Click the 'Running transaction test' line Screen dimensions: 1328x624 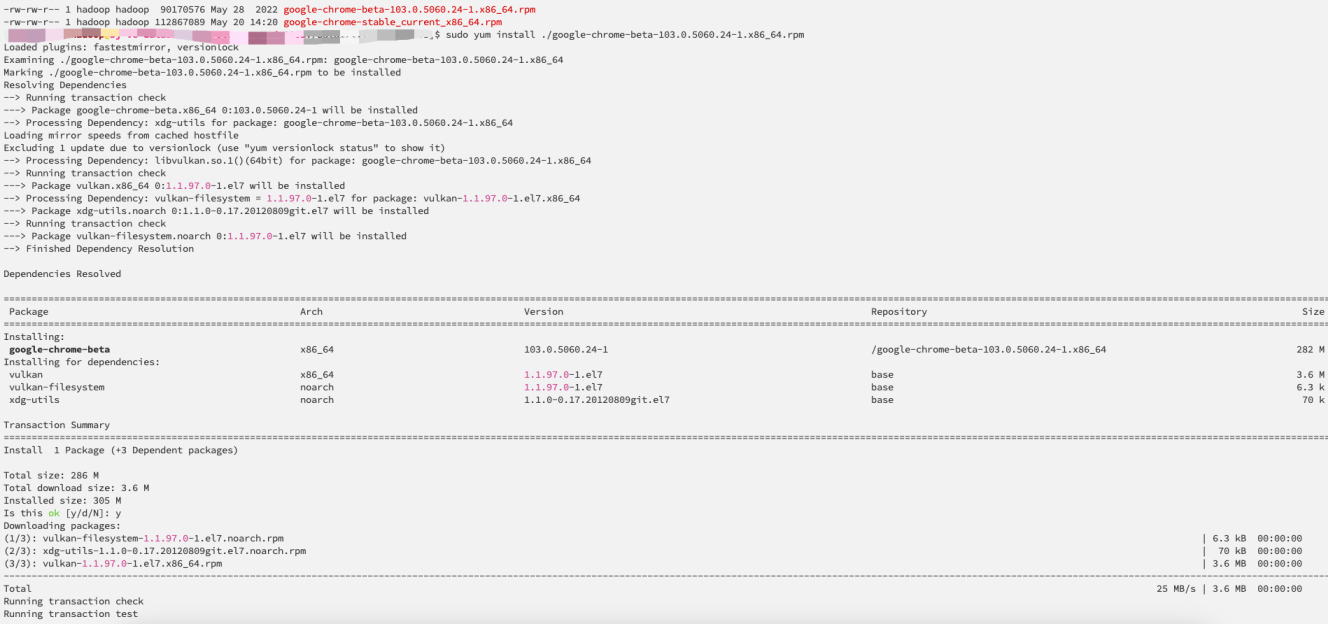pos(71,614)
